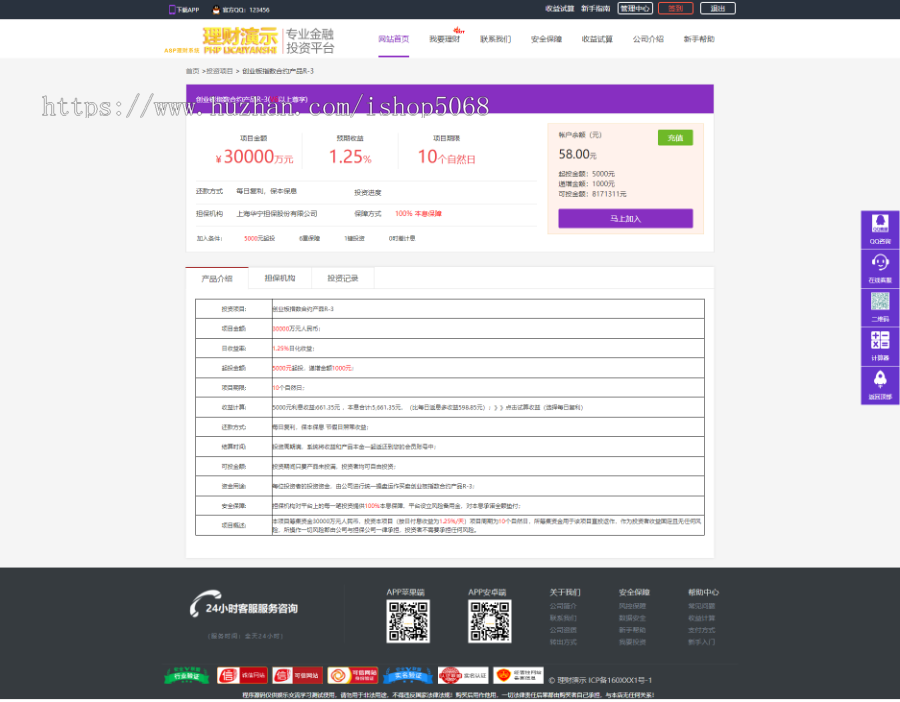This screenshot has height=702, width=900.
Task: Show the 二维码 sidebar QR icon
Action: coord(880,303)
